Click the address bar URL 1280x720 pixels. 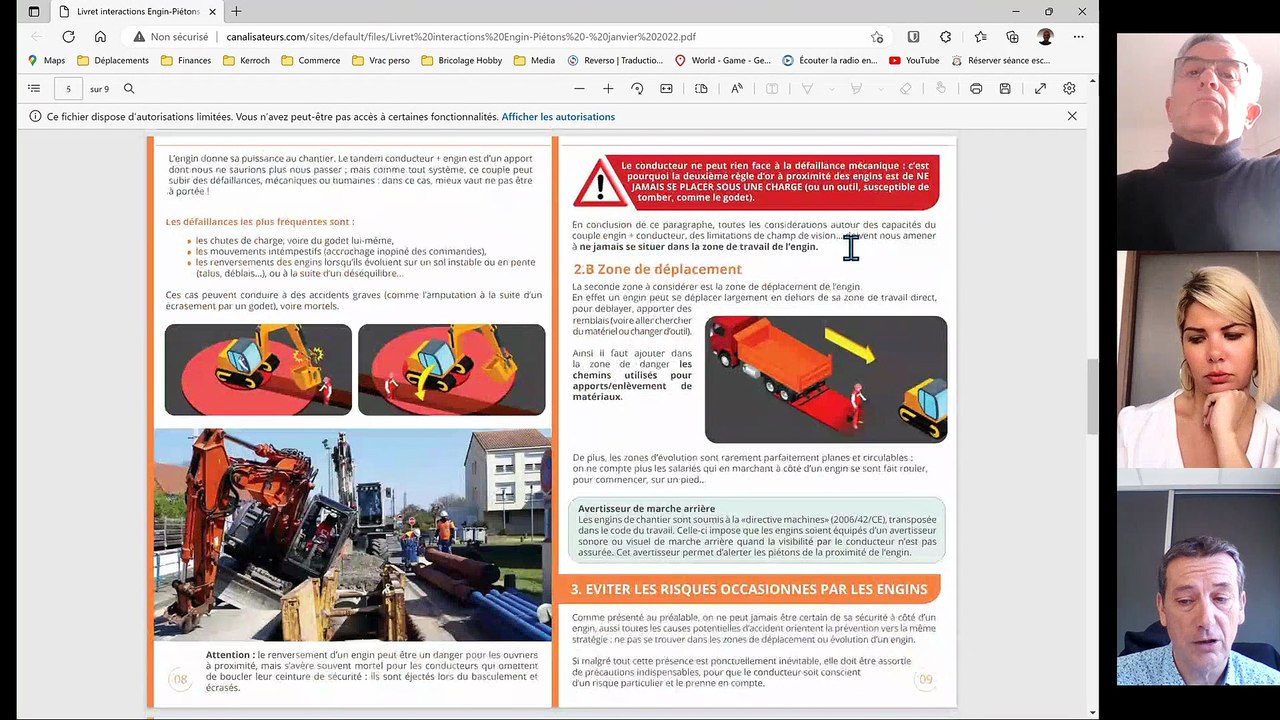[461, 37]
